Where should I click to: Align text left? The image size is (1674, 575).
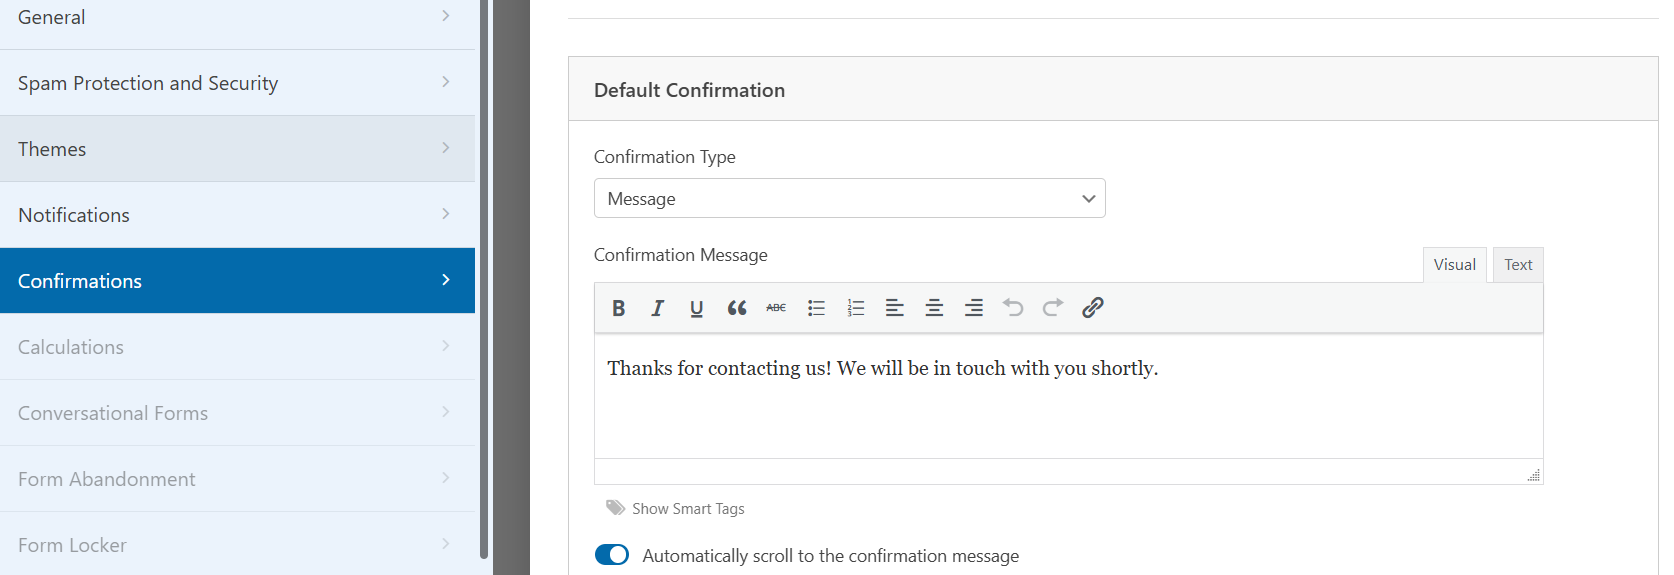click(895, 308)
